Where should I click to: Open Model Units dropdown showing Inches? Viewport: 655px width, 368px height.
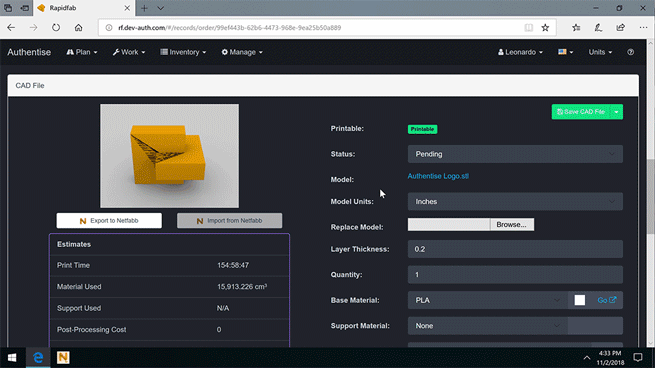pyautogui.click(x=515, y=202)
